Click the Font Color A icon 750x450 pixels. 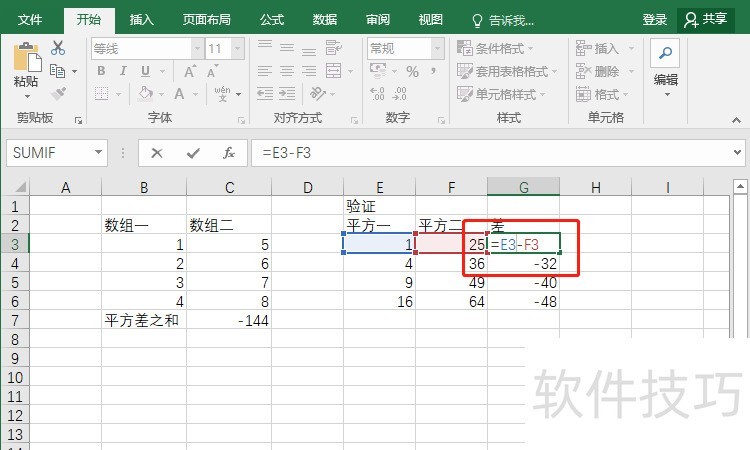179,94
